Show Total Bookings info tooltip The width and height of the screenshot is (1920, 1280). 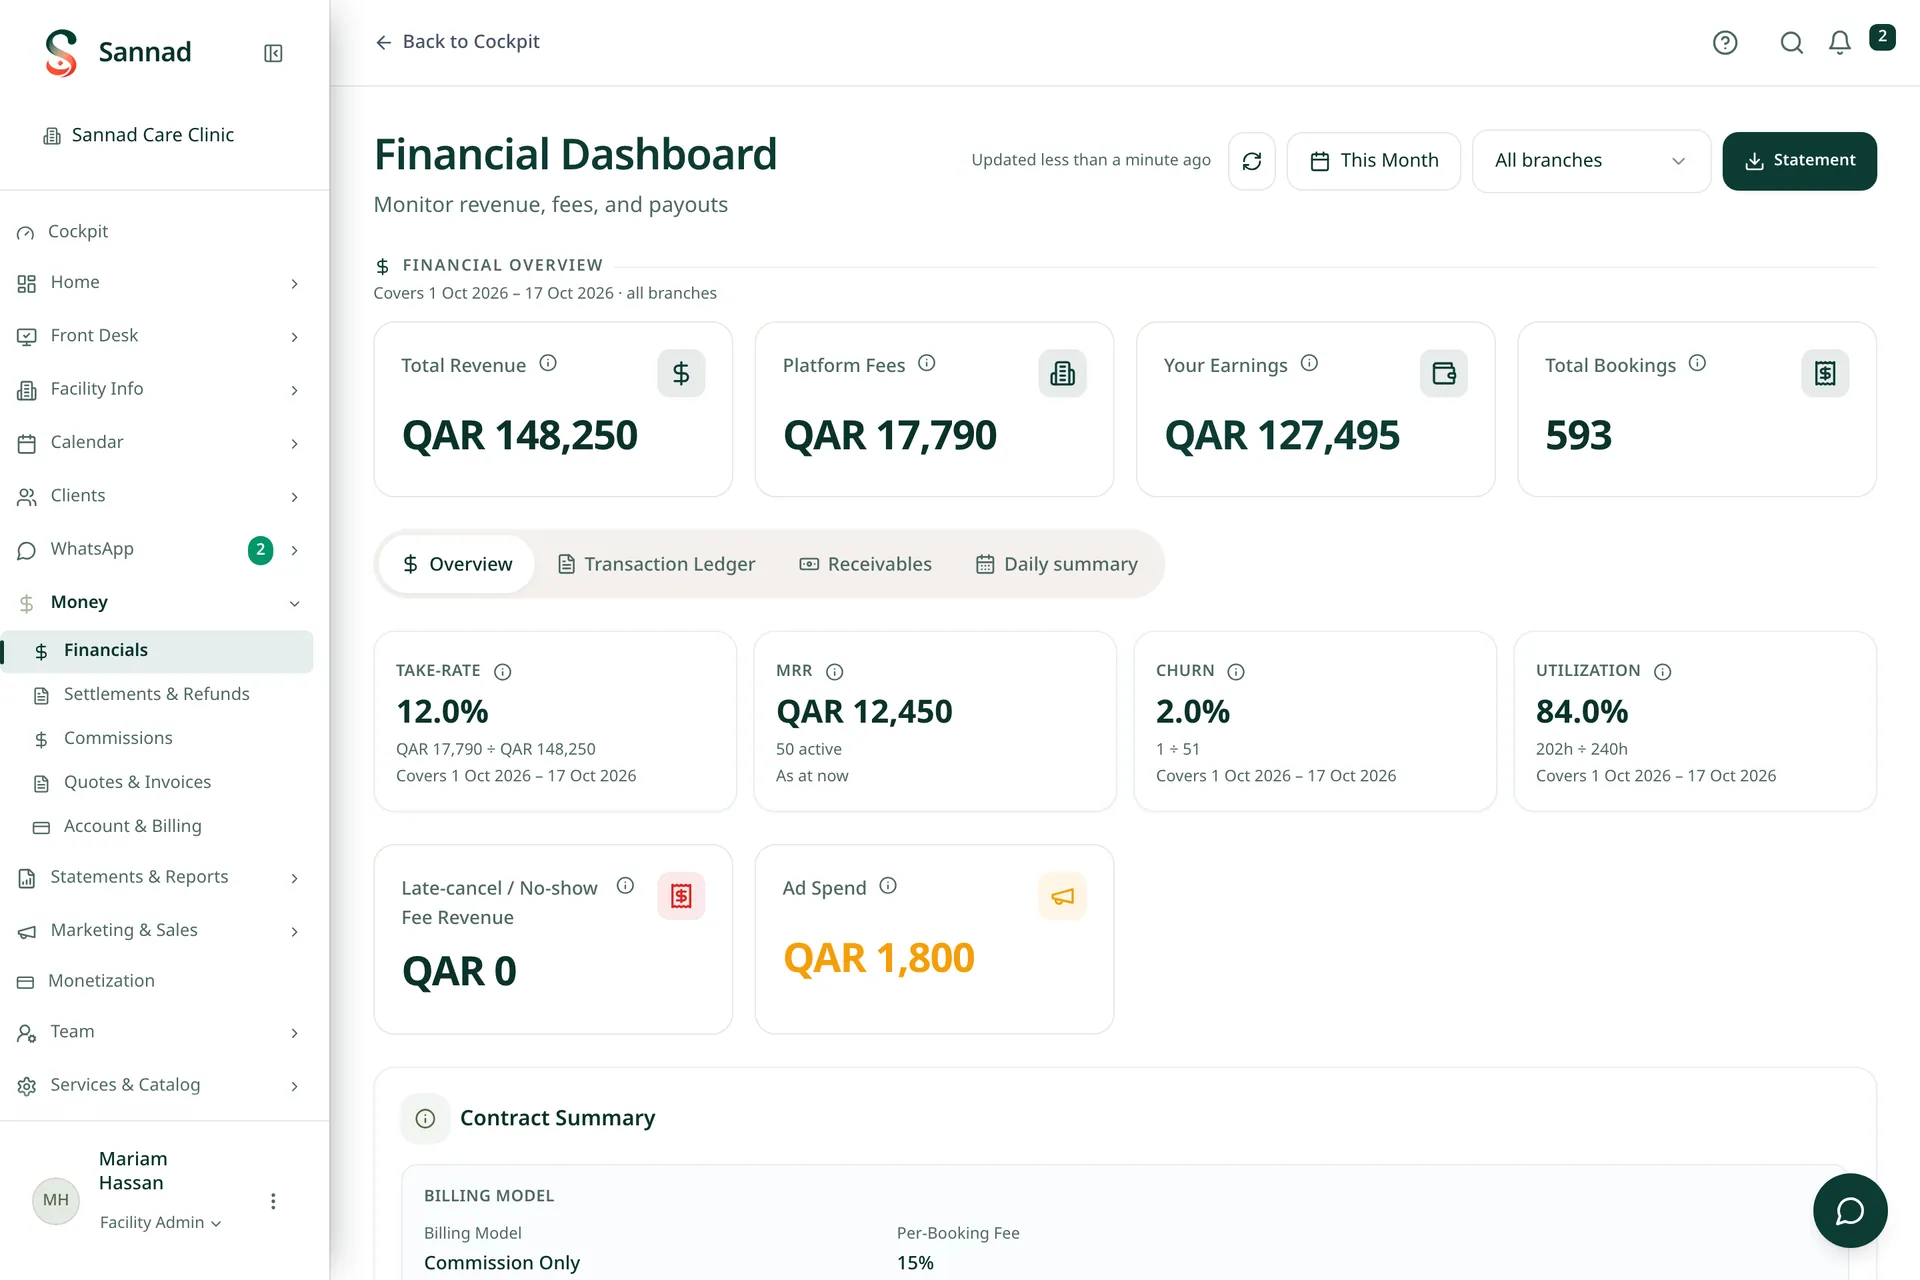click(x=1697, y=363)
